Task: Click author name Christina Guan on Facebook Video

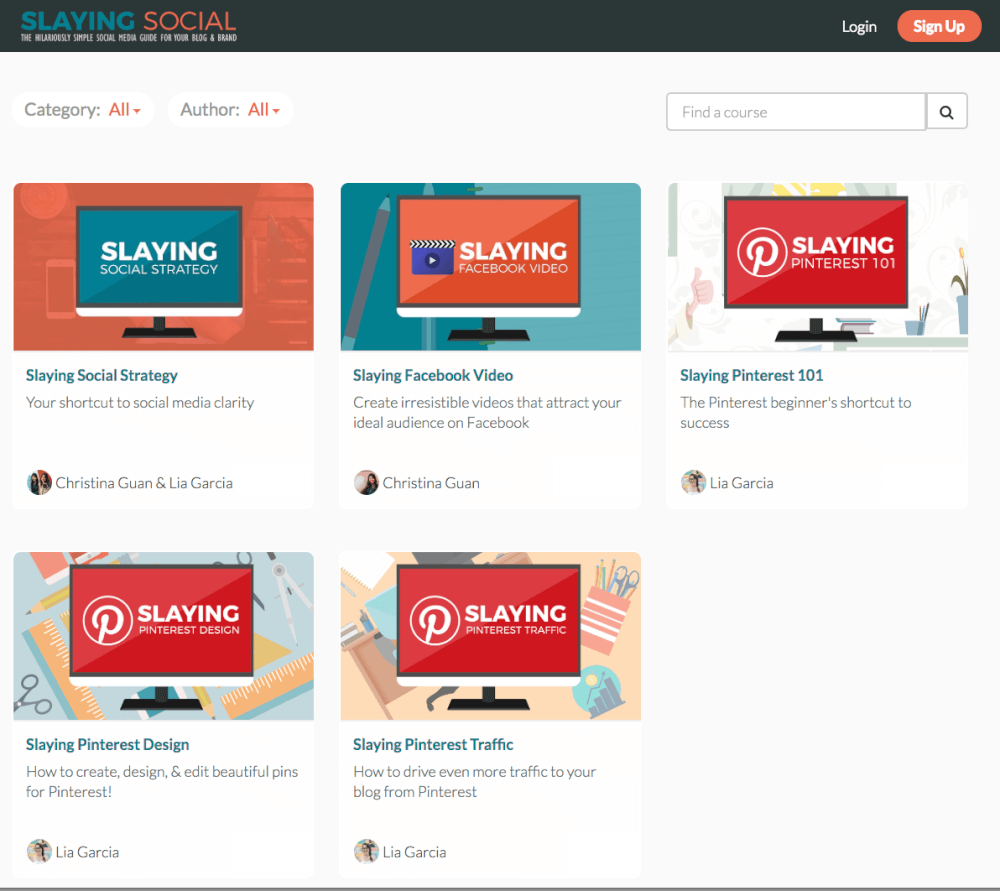Action: 431,483
